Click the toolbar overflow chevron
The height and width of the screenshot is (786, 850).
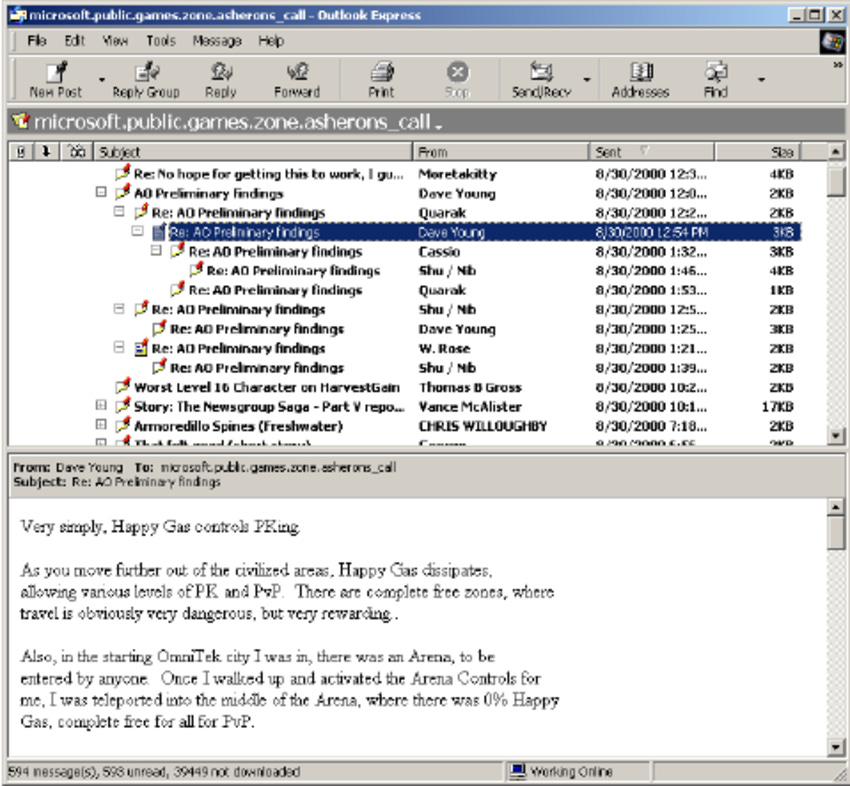(838, 65)
